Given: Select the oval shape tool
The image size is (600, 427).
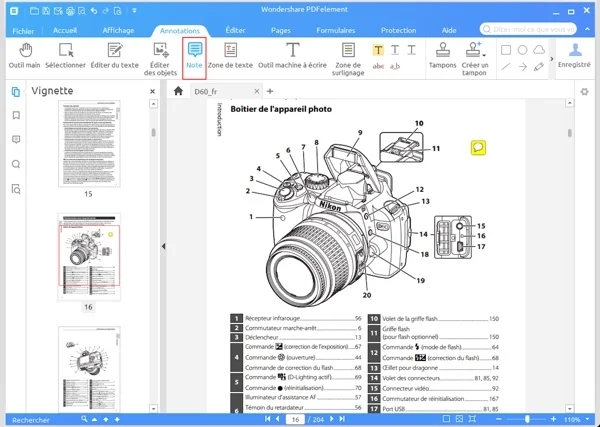Looking at the screenshot, I should pos(522,50).
